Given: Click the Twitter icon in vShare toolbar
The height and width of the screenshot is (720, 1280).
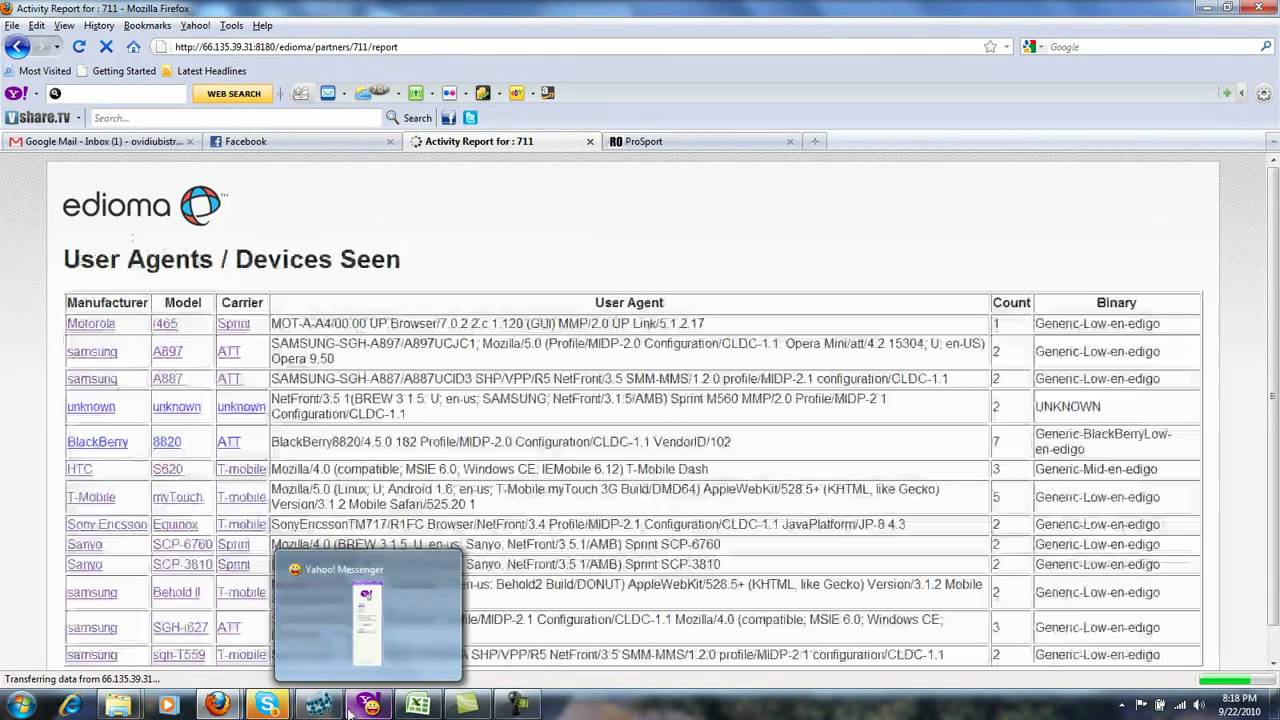Looking at the screenshot, I should pyautogui.click(x=470, y=118).
